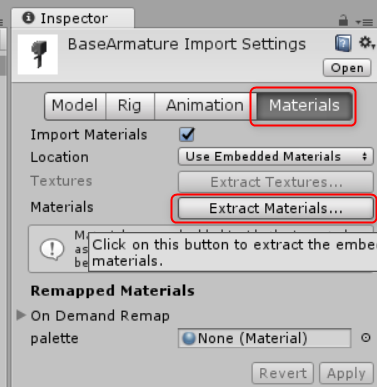Click the warning exclamation icon in help box
Viewport: 377px width, 387px height.
pos(52,249)
